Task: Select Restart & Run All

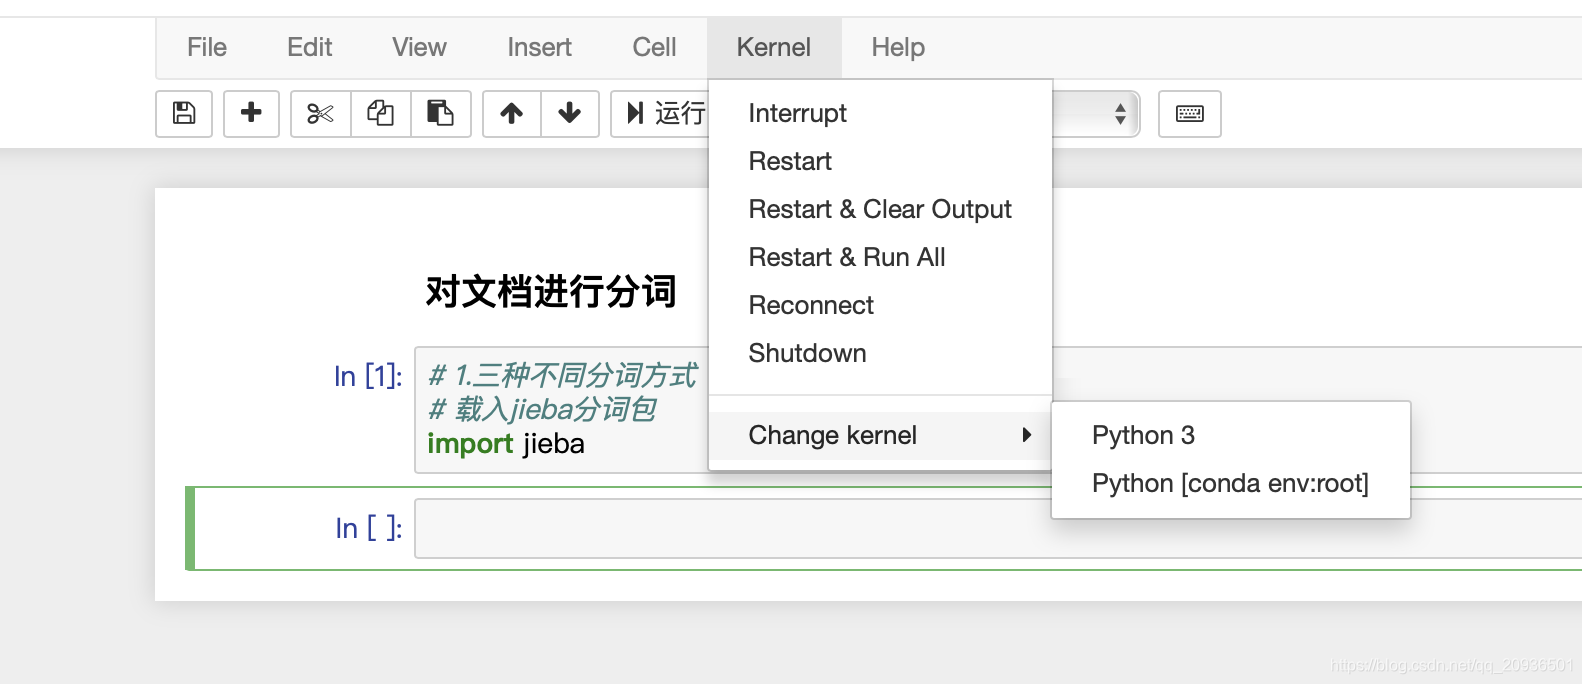Action: point(880,257)
